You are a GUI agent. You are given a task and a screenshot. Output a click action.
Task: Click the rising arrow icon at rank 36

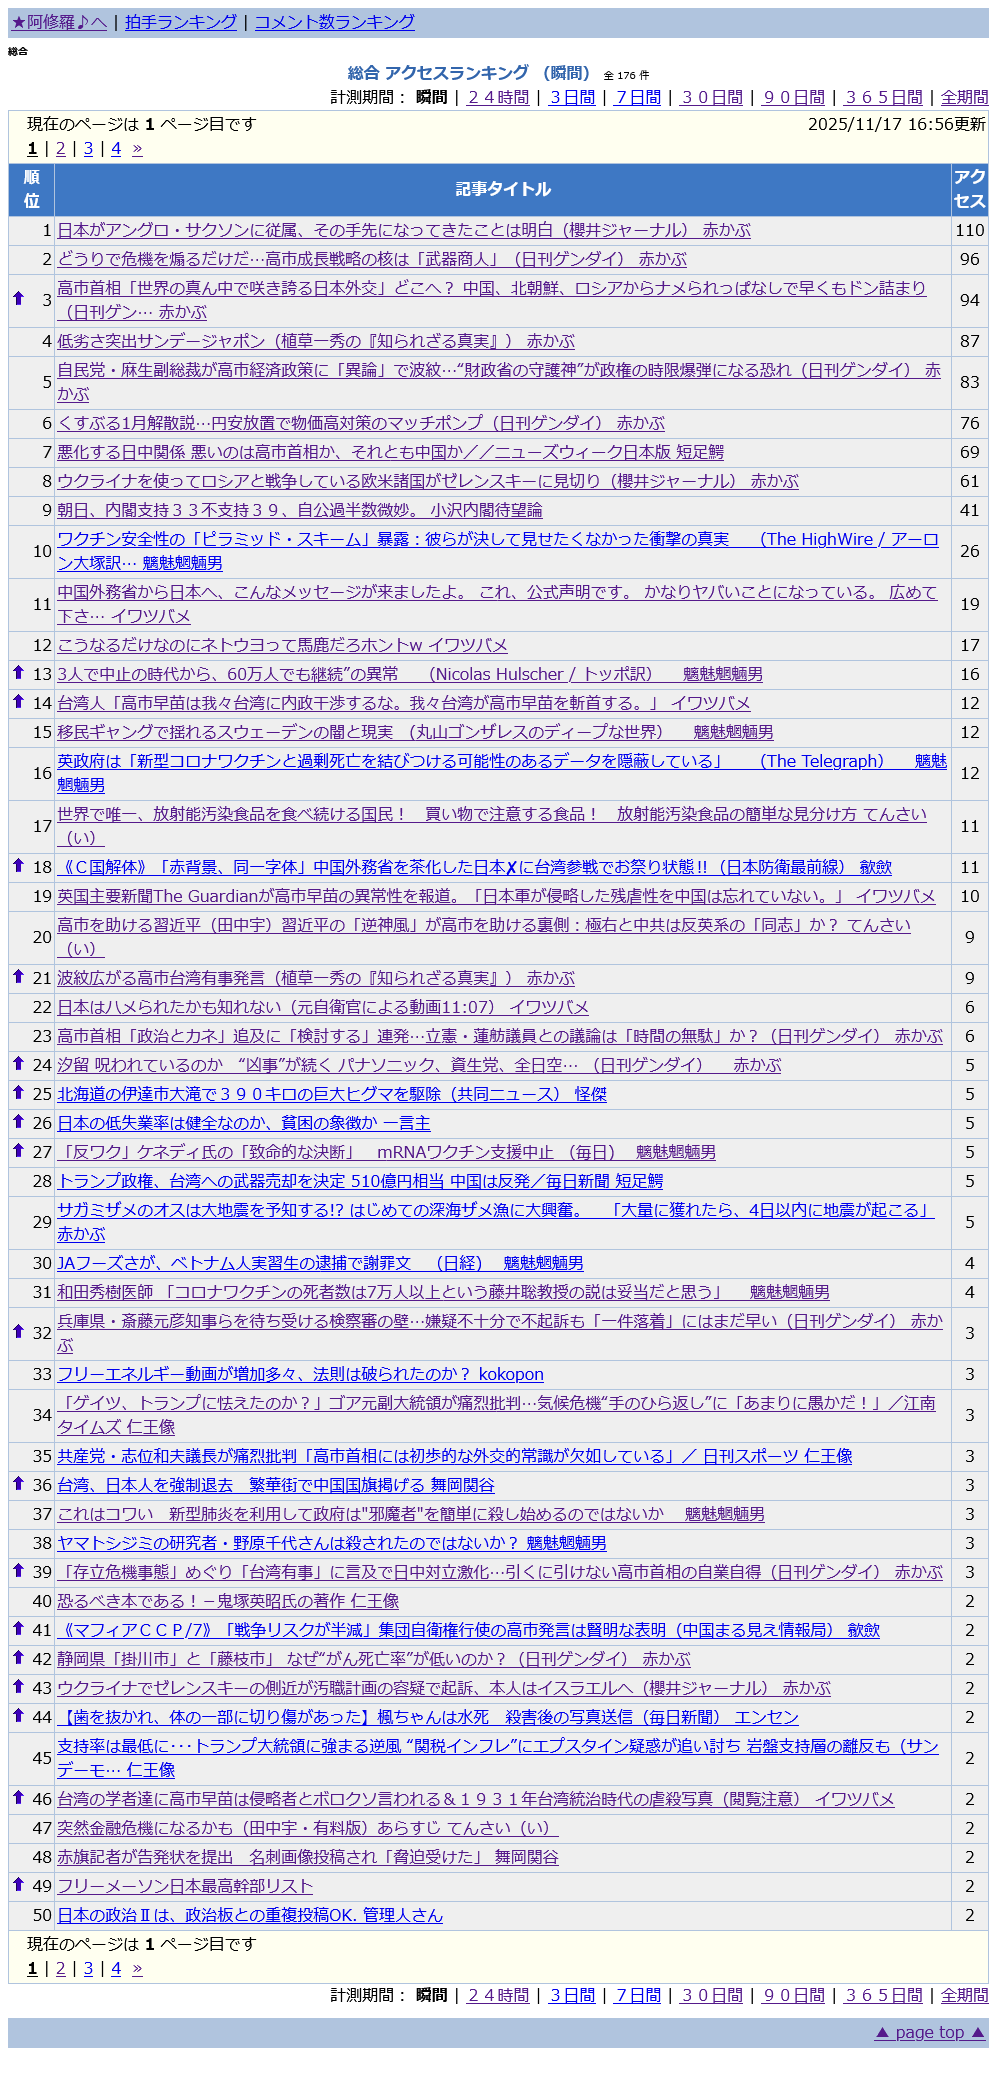[18, 1484]
